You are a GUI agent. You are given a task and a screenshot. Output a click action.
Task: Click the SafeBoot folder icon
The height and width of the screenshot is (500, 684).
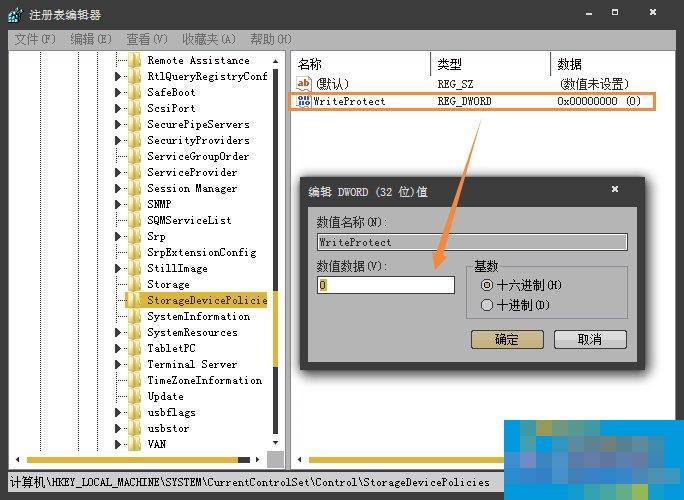coord(135,92)
